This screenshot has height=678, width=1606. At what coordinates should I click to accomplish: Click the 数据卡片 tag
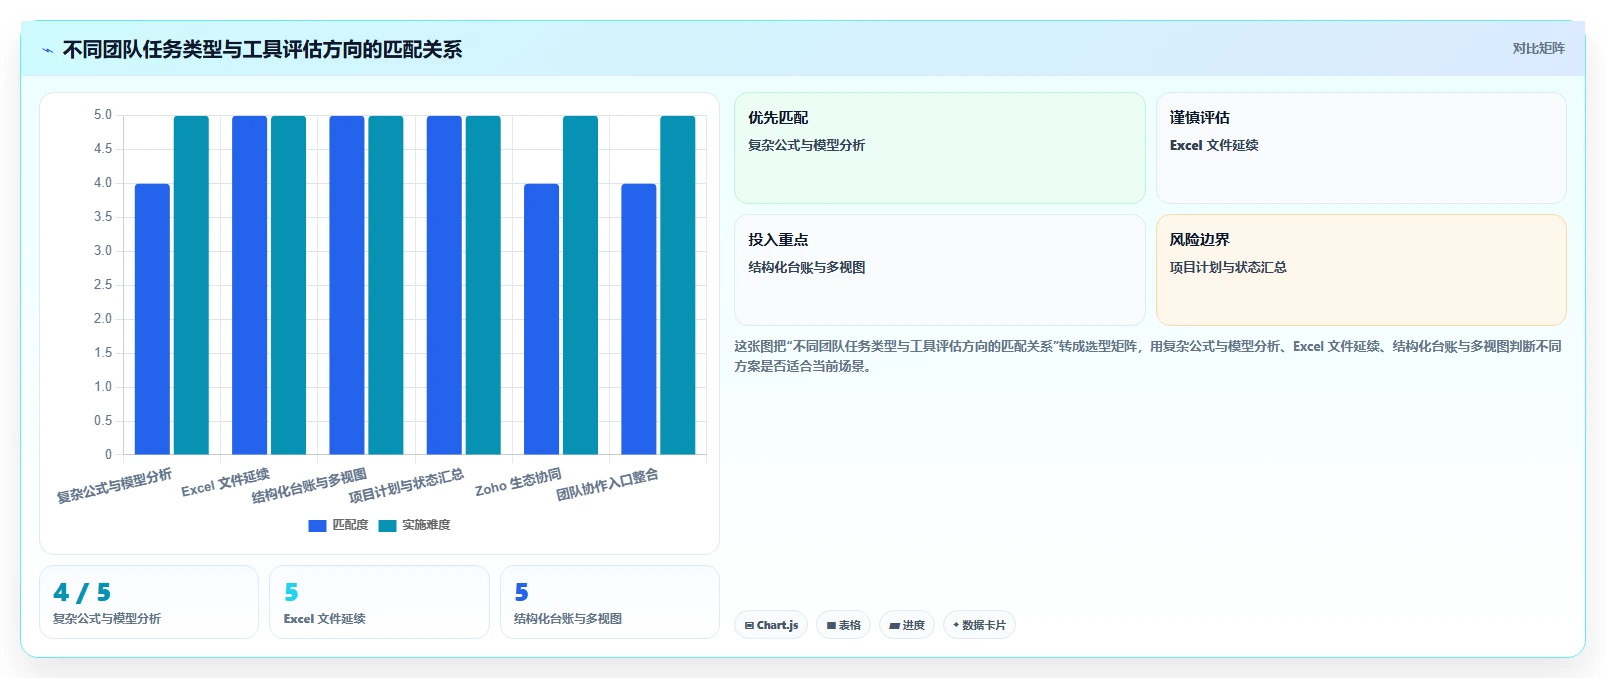click(x=979, y=625)
